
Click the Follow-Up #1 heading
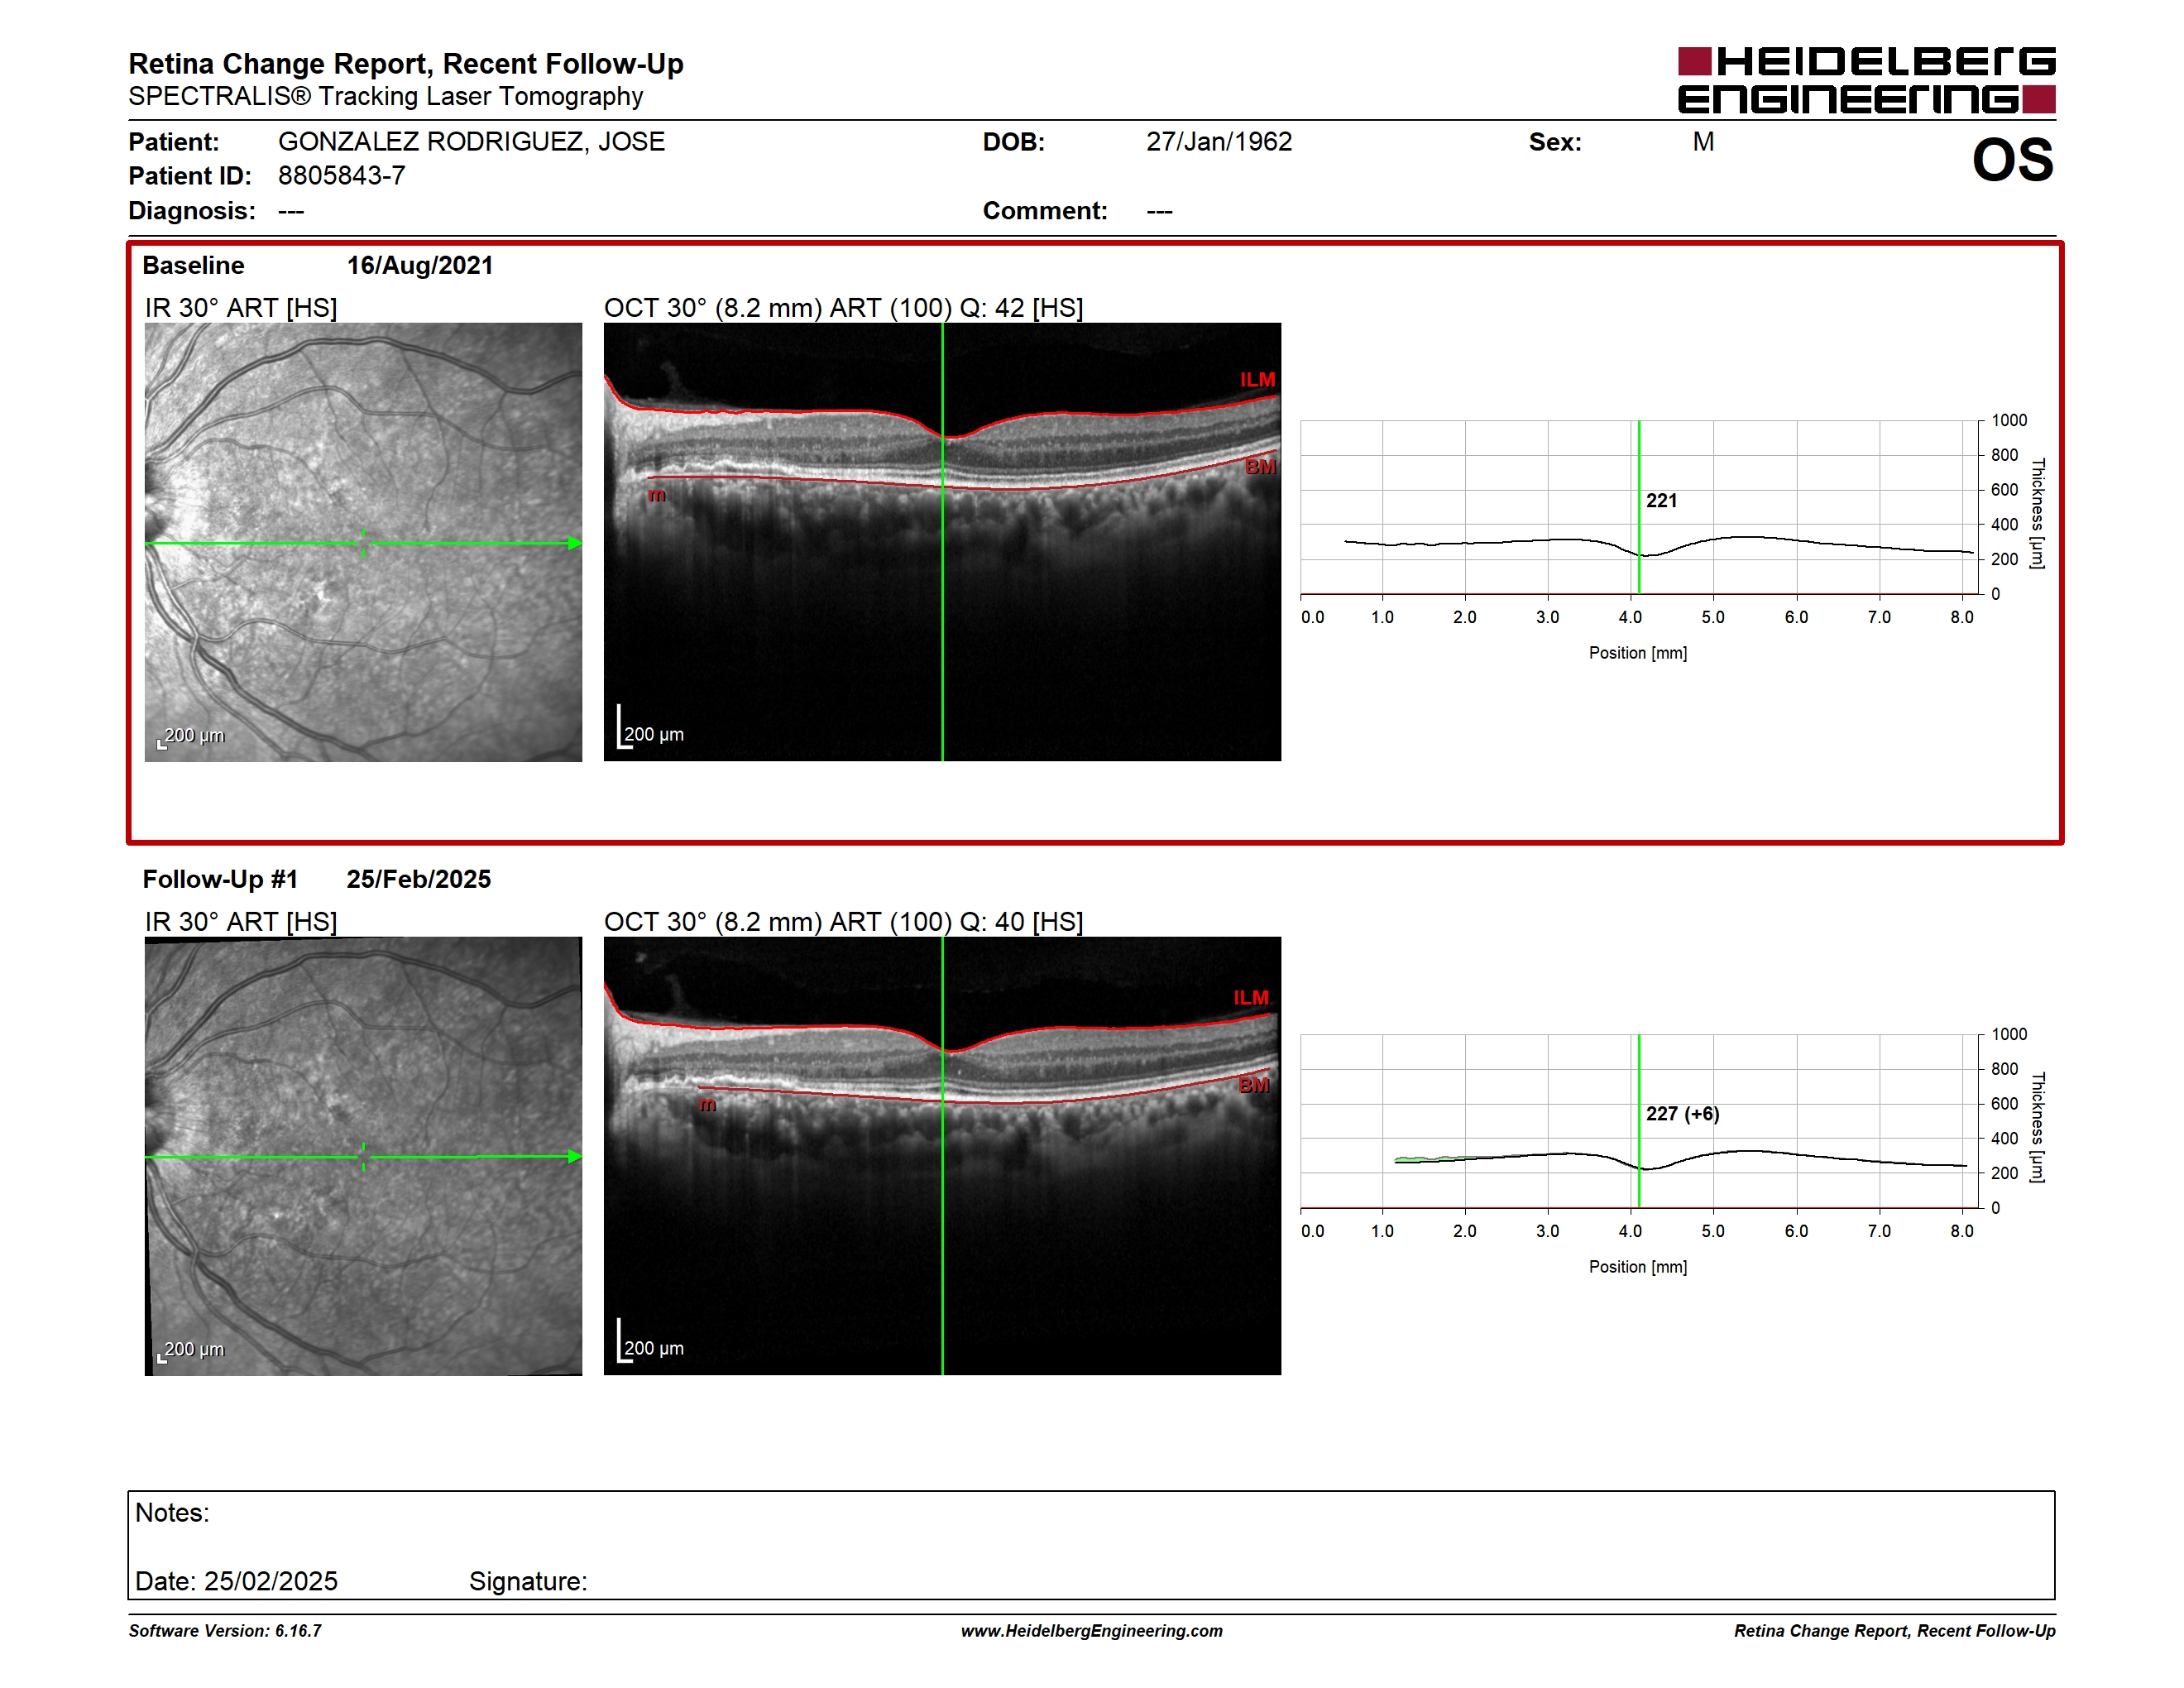[x=220, y=879]
